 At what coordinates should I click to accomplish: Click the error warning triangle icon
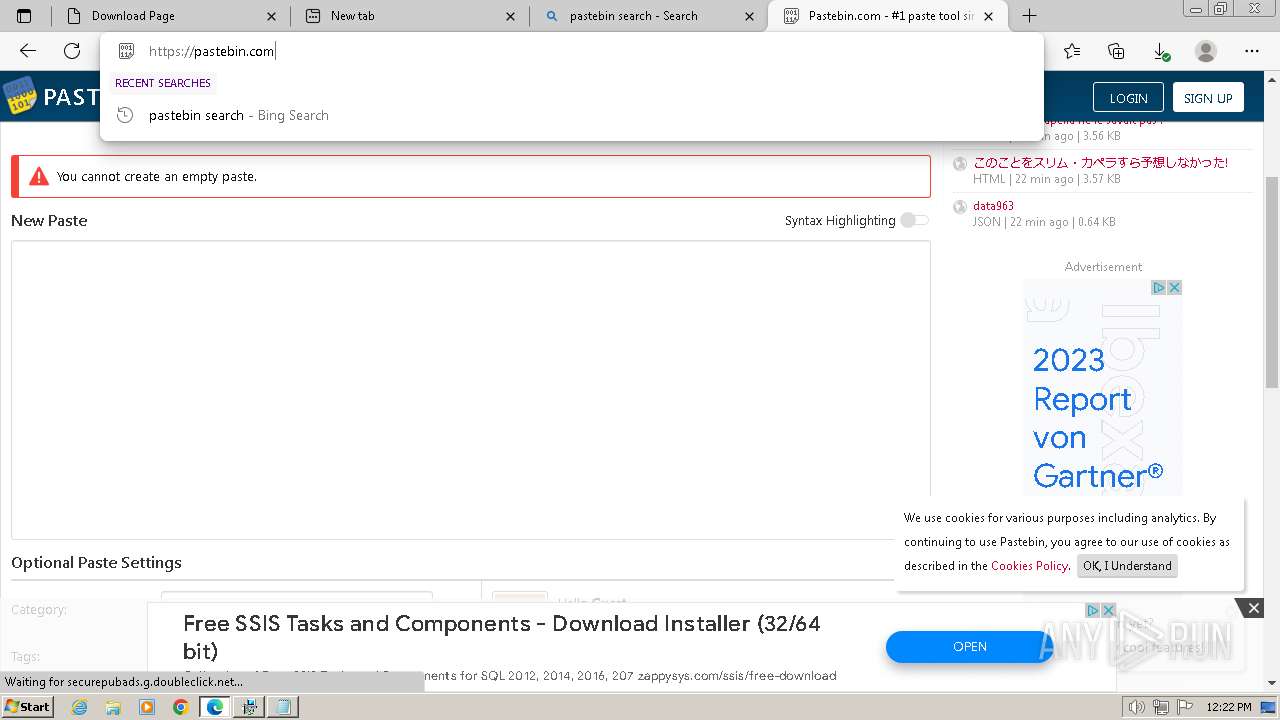click(39, 176)
